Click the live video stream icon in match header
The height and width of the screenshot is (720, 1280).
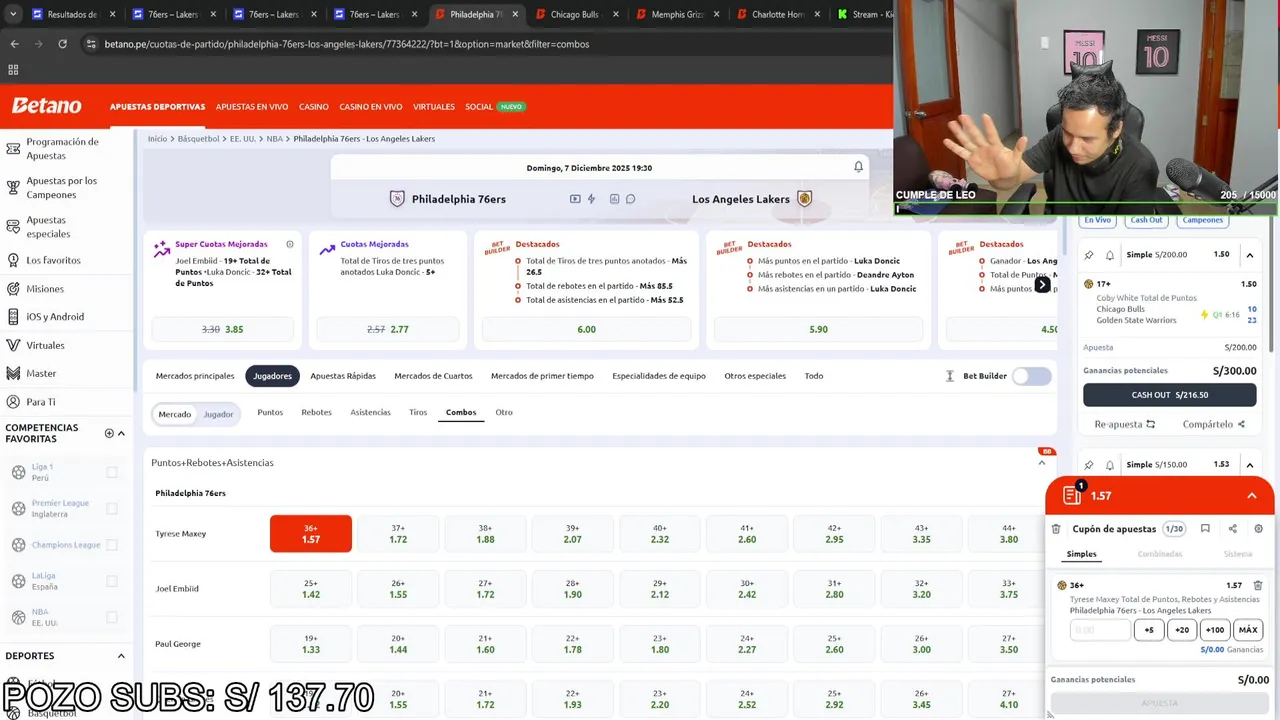[x=575, y=199]
